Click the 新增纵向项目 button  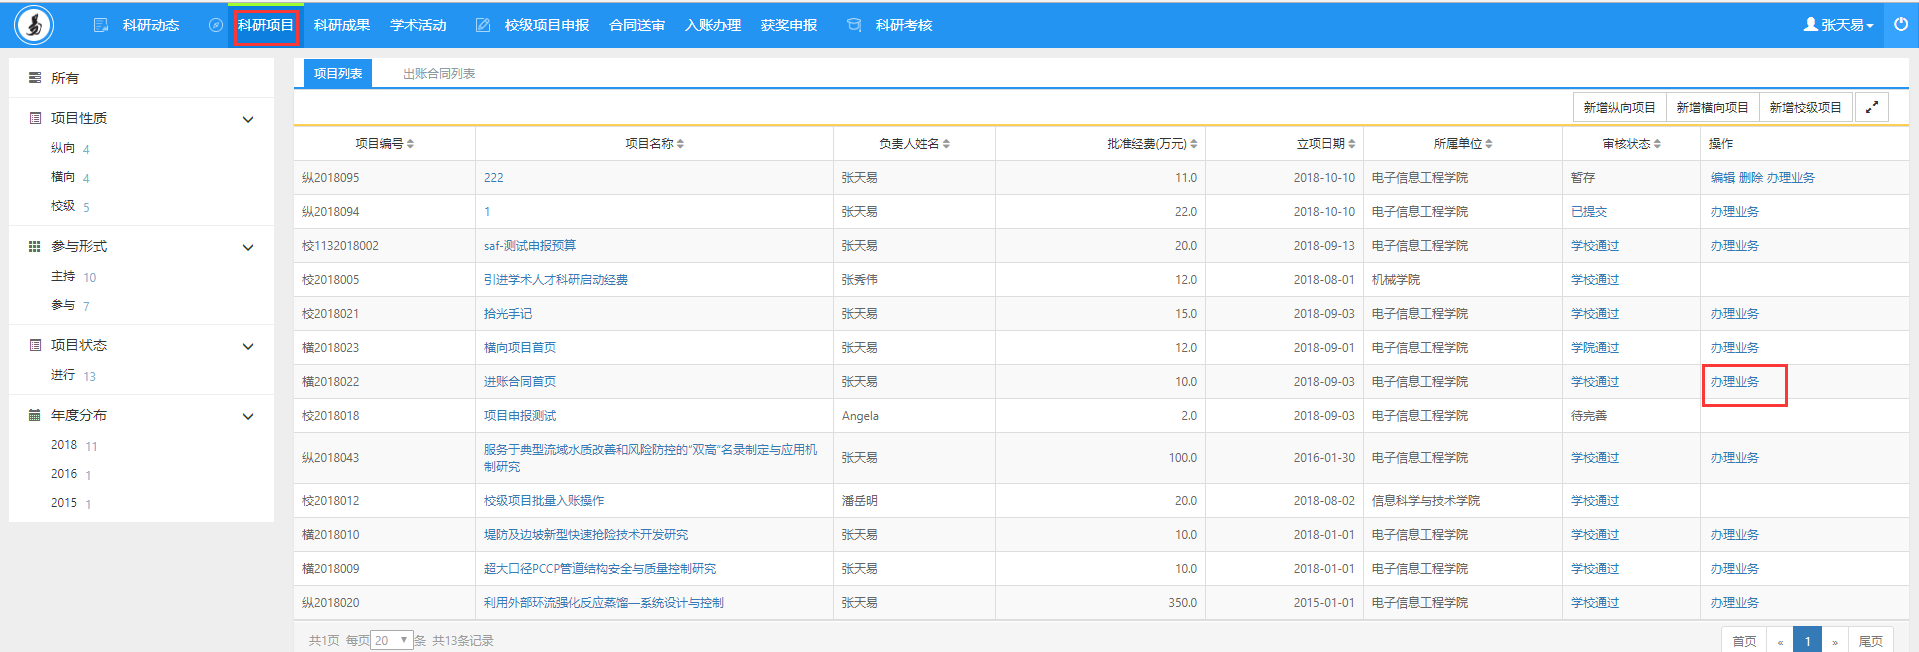click(x=1618, y=107)
